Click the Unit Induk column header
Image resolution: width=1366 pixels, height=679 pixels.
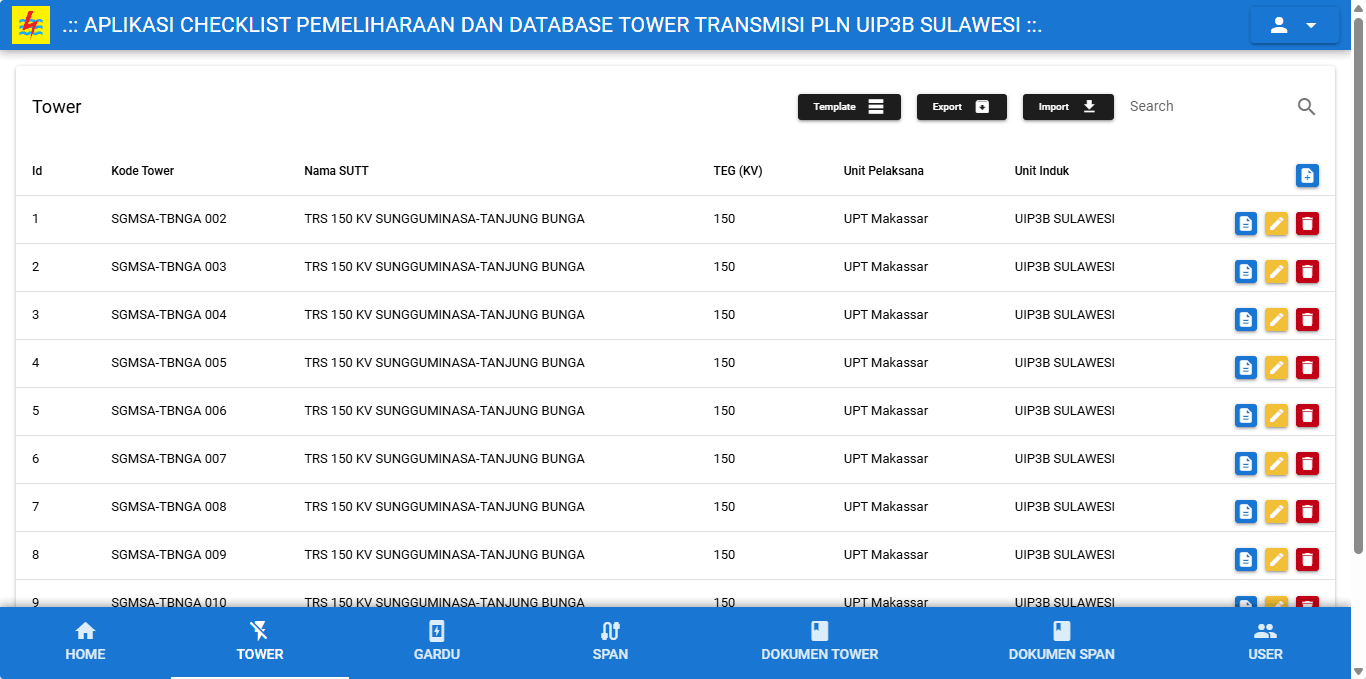pyautogui.click(x=1042, y=171)
